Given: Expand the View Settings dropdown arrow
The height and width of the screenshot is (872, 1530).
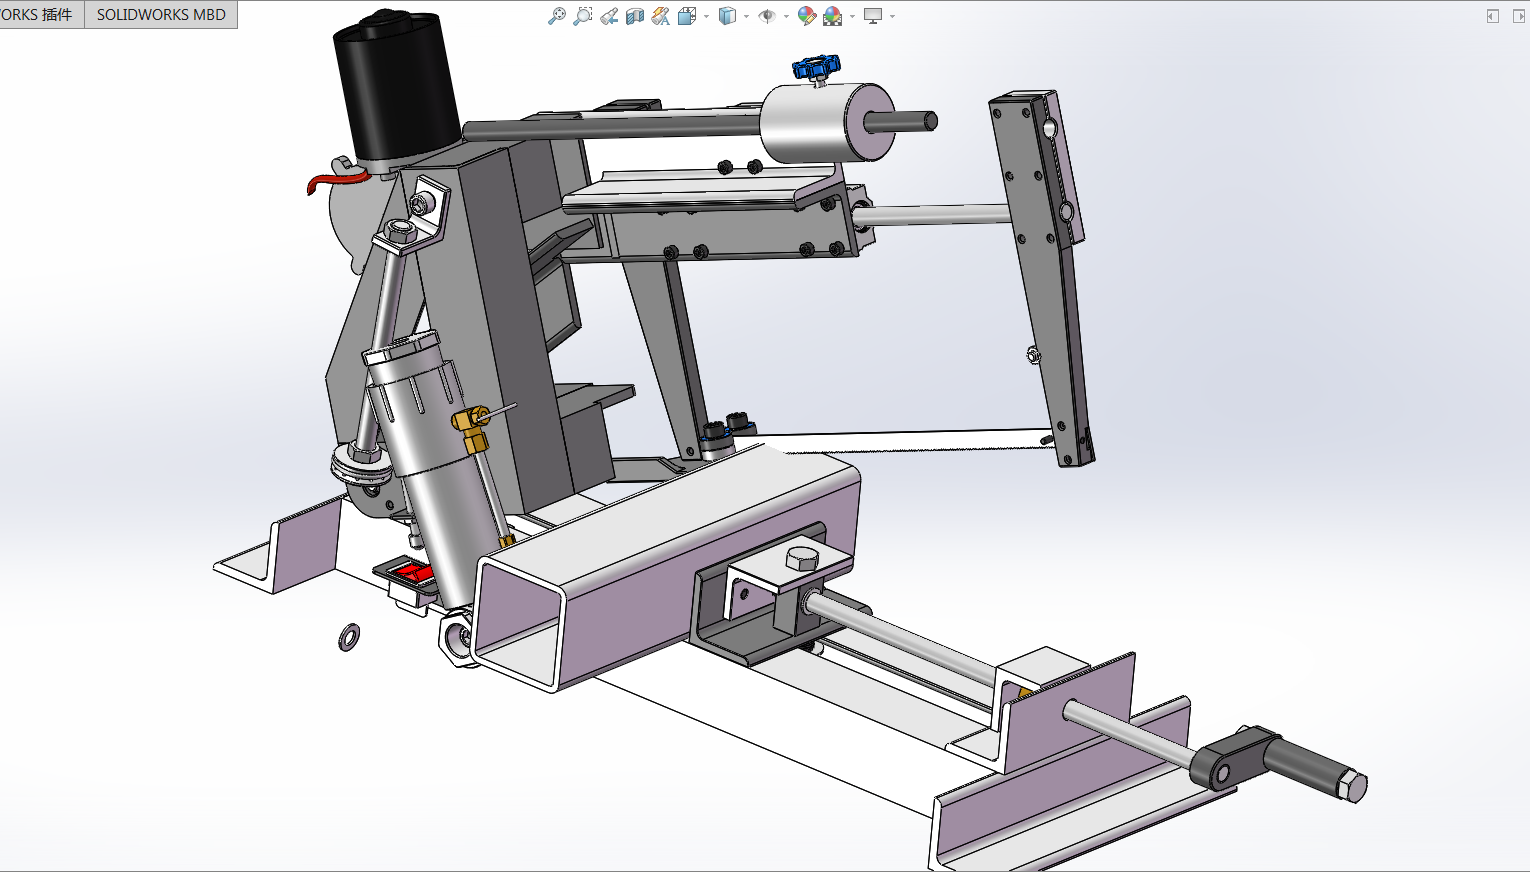Looking at the screenshot, I should tap(892, 16).
